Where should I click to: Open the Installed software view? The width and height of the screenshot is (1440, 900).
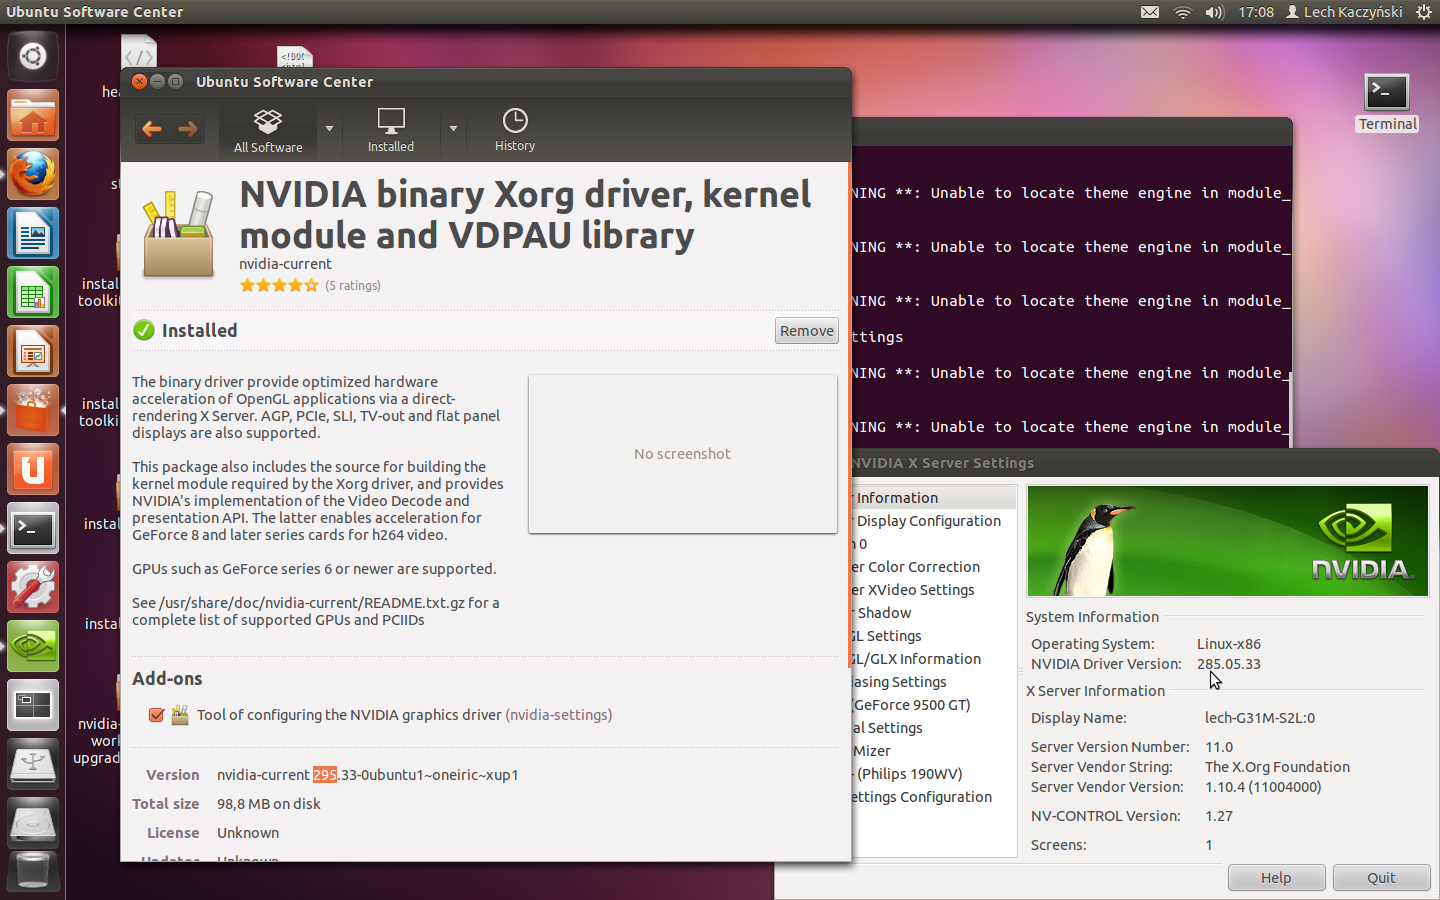click(x=390, y=130)
